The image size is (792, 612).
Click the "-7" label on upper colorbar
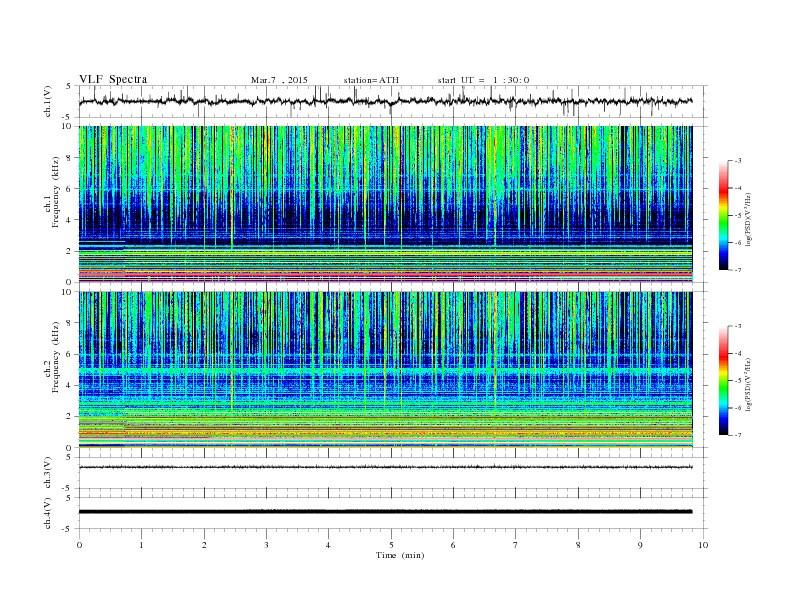(x=737, y=270)
